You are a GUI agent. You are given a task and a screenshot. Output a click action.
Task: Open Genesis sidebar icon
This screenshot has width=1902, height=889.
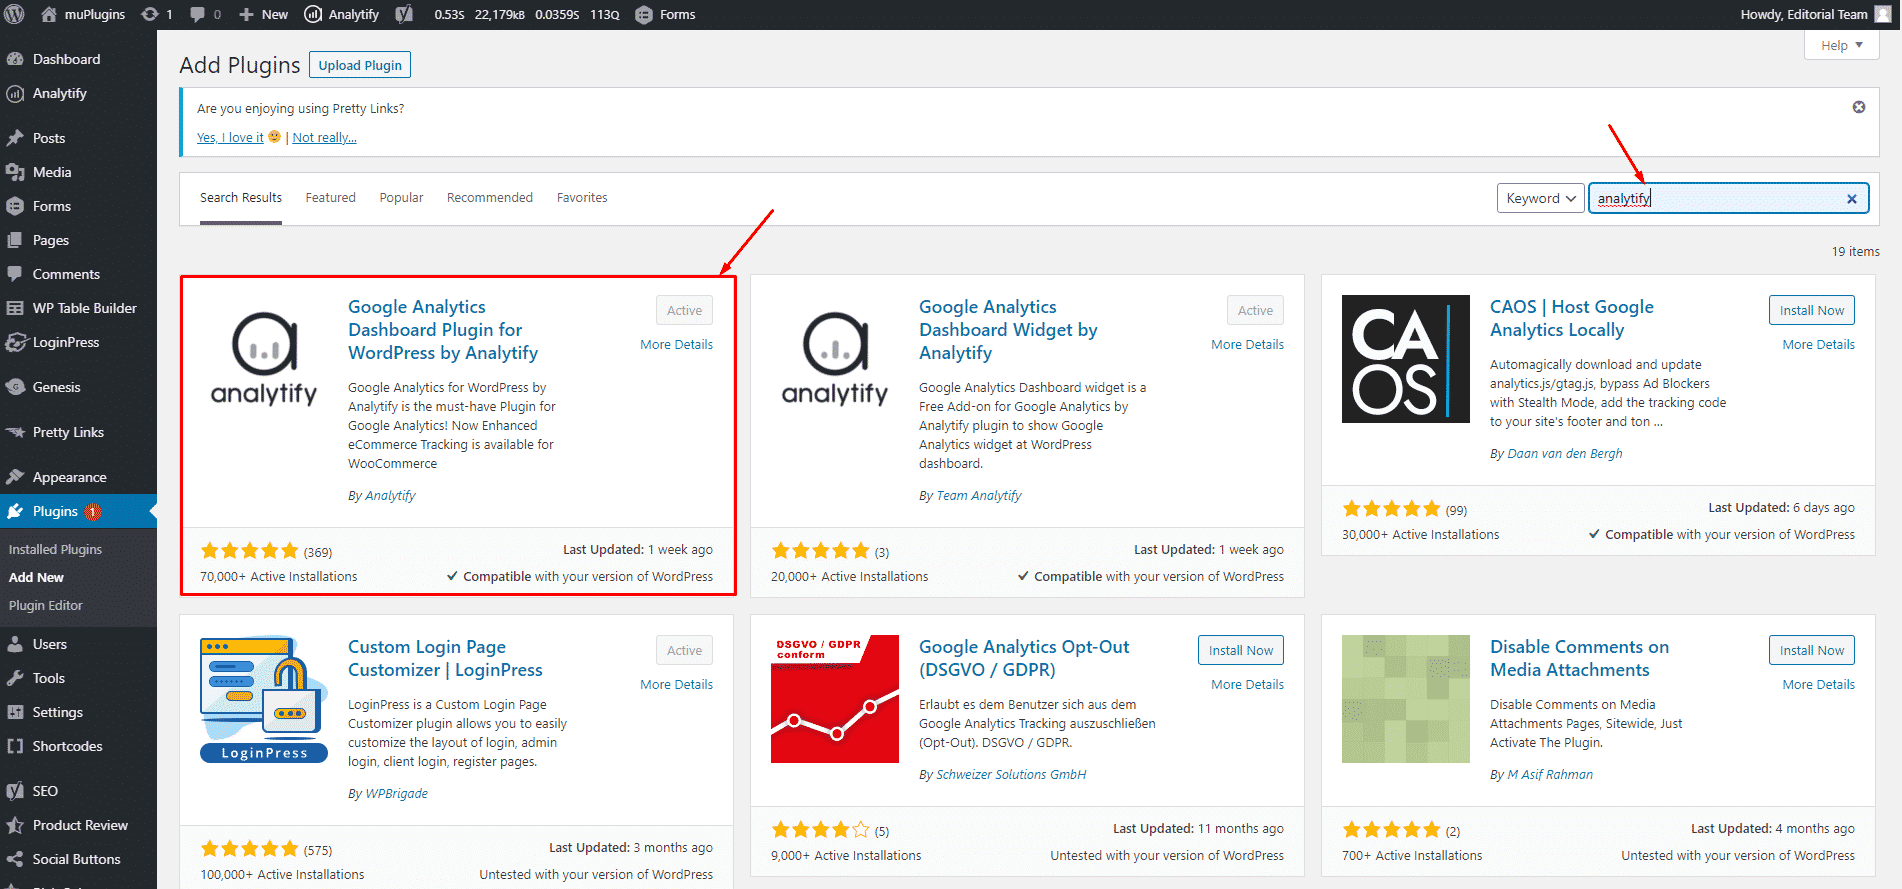[x=15, y=387]
